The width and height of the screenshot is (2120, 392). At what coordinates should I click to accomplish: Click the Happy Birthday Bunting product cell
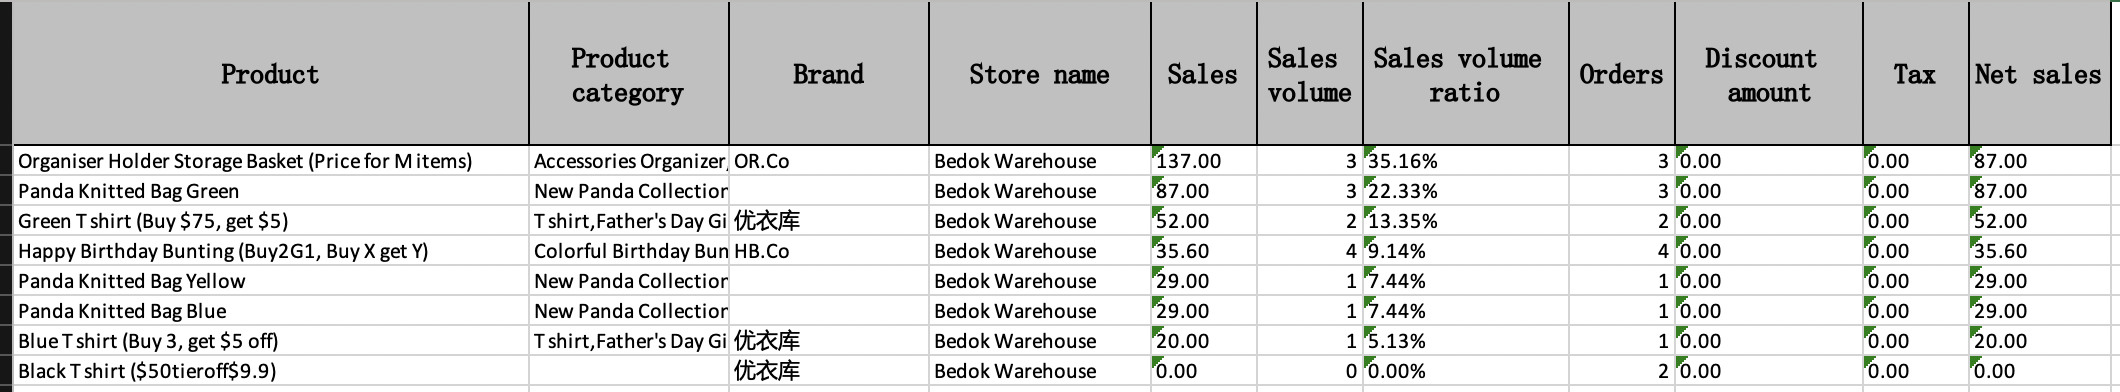coord(270,251)
